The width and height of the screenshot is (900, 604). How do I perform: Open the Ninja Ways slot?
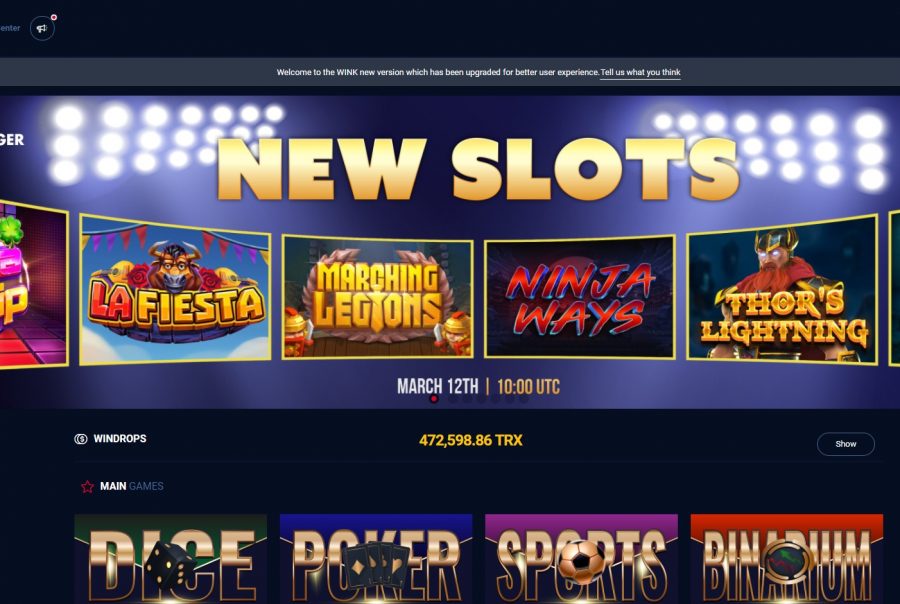(580, 297)
